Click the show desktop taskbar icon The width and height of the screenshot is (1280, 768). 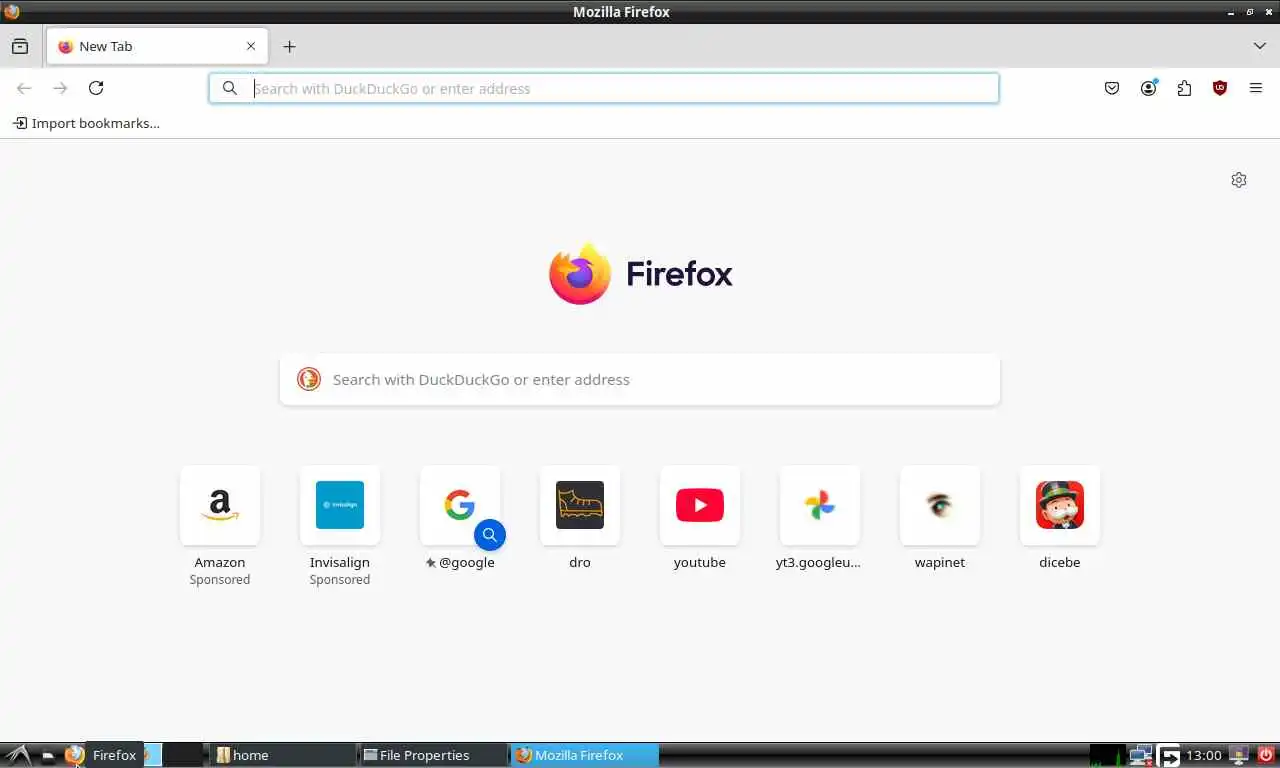[x=47, y=756]
